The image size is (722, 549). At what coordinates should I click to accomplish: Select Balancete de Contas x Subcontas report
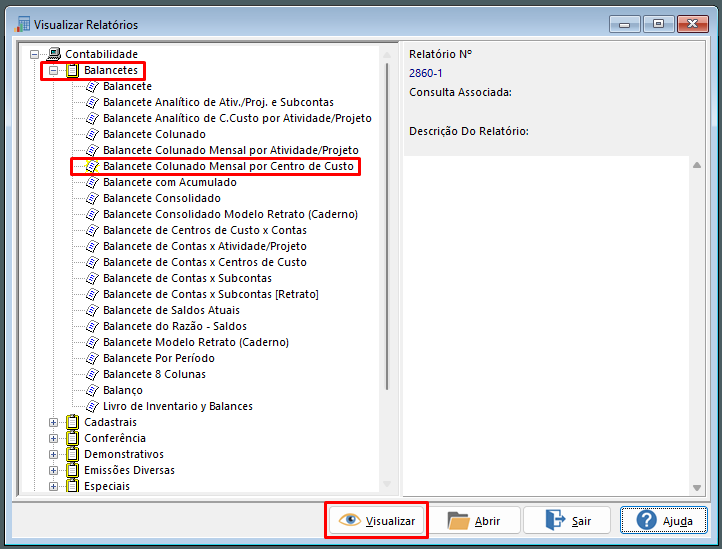[x=187, y=278]
